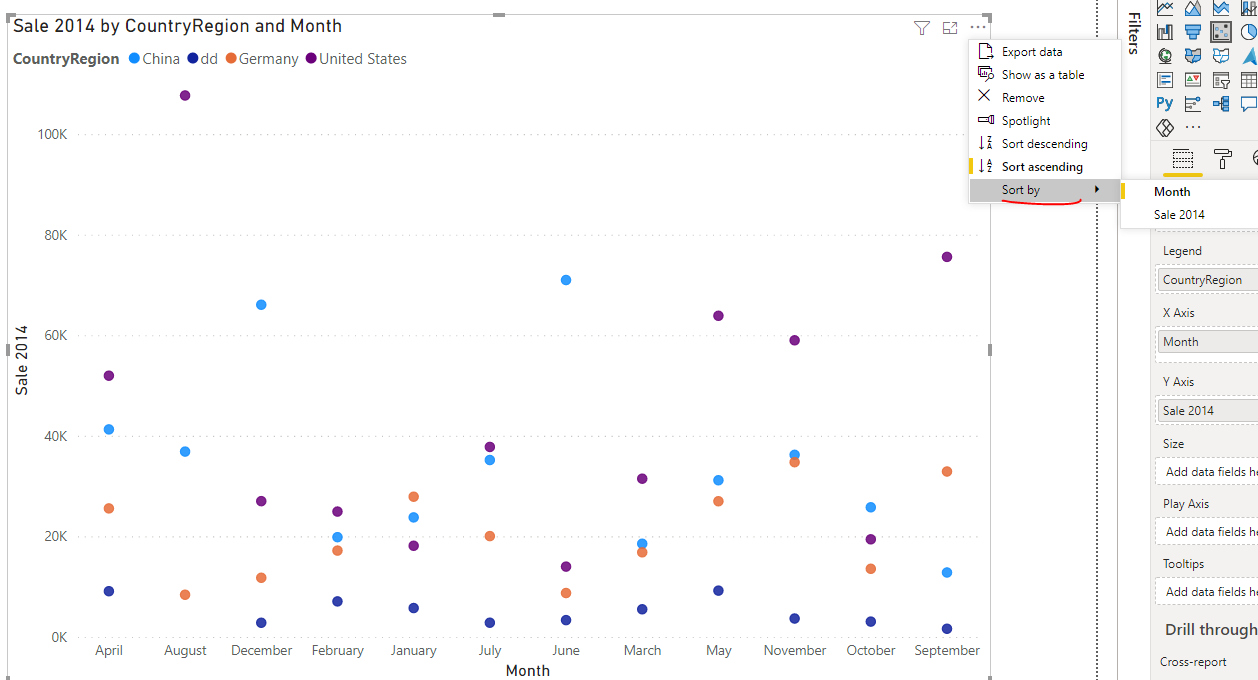Select the ArcGIS globe map visual
The width and height of the screenshot is (1258, 680).
pyautogui.click(x=1165, y=56)
